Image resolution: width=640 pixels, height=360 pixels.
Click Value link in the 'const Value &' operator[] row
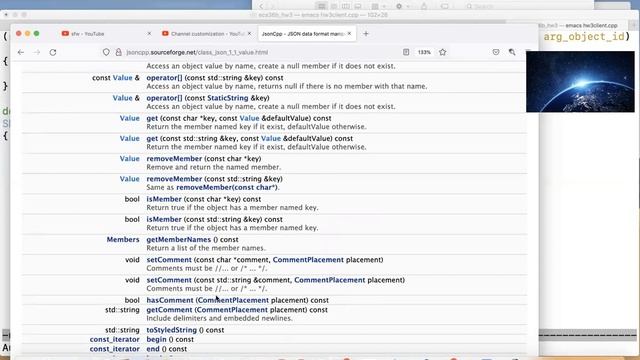pyautogui.click(x=122, y=78)
